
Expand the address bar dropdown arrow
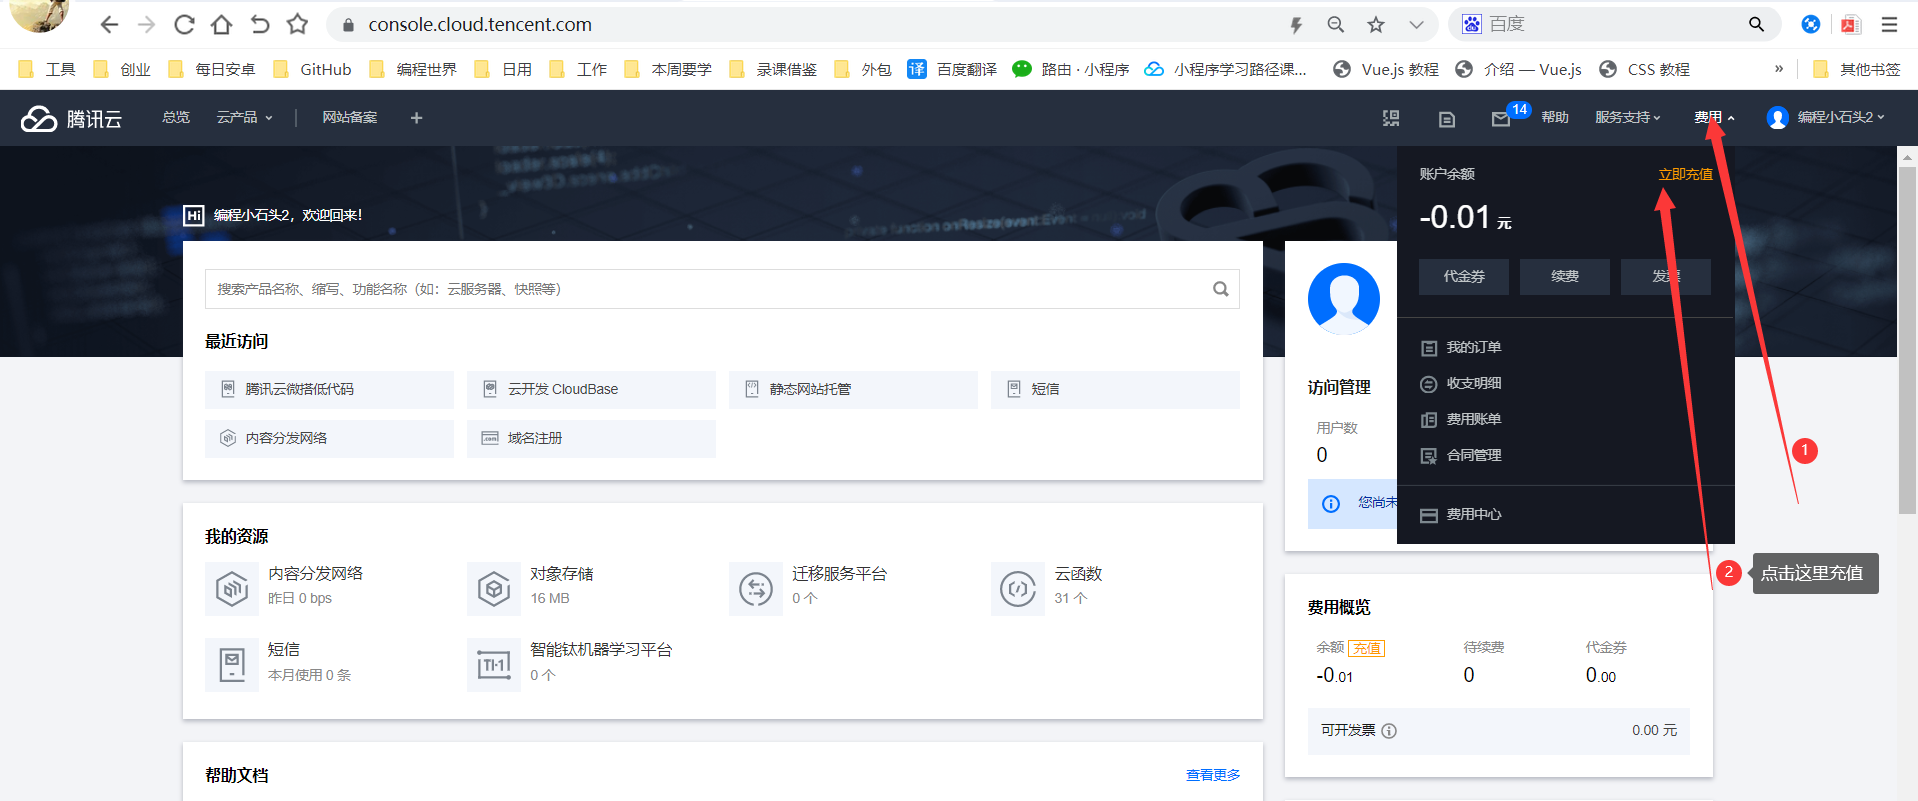coord(1416,24)
